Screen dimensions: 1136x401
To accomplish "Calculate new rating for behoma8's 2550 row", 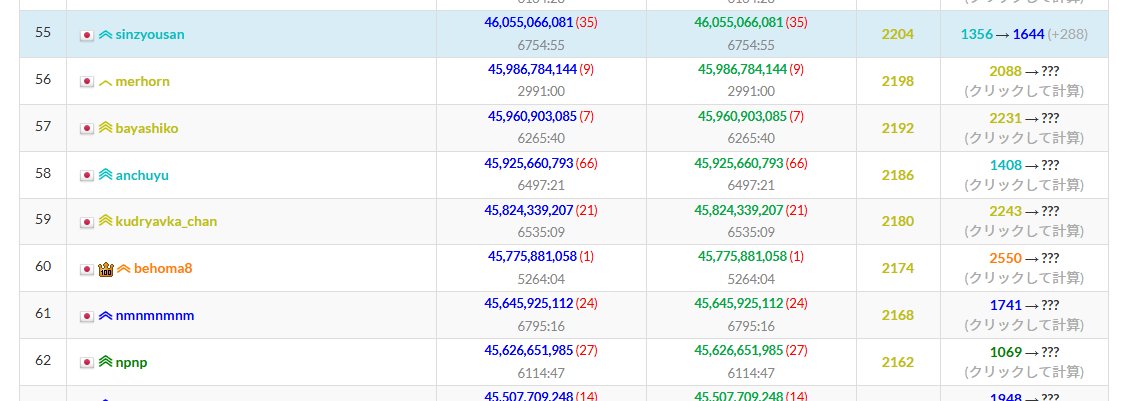I will point(1024,278).
